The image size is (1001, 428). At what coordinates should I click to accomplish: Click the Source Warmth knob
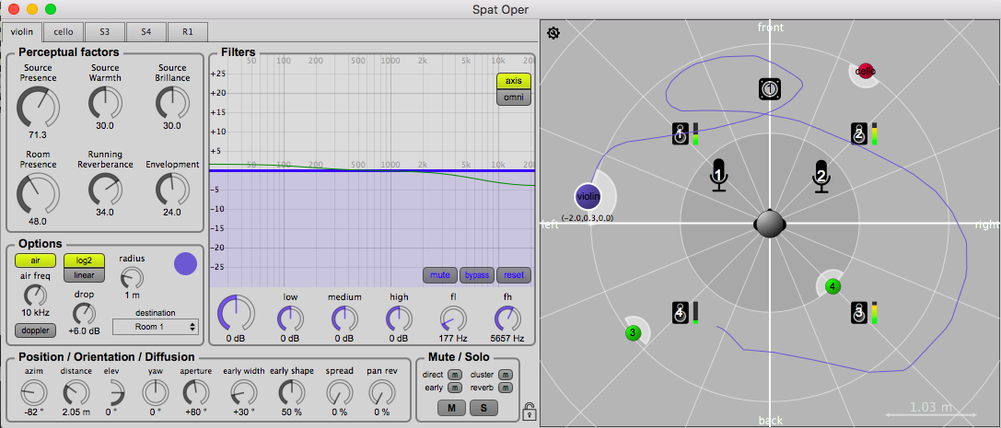(105, 103)
